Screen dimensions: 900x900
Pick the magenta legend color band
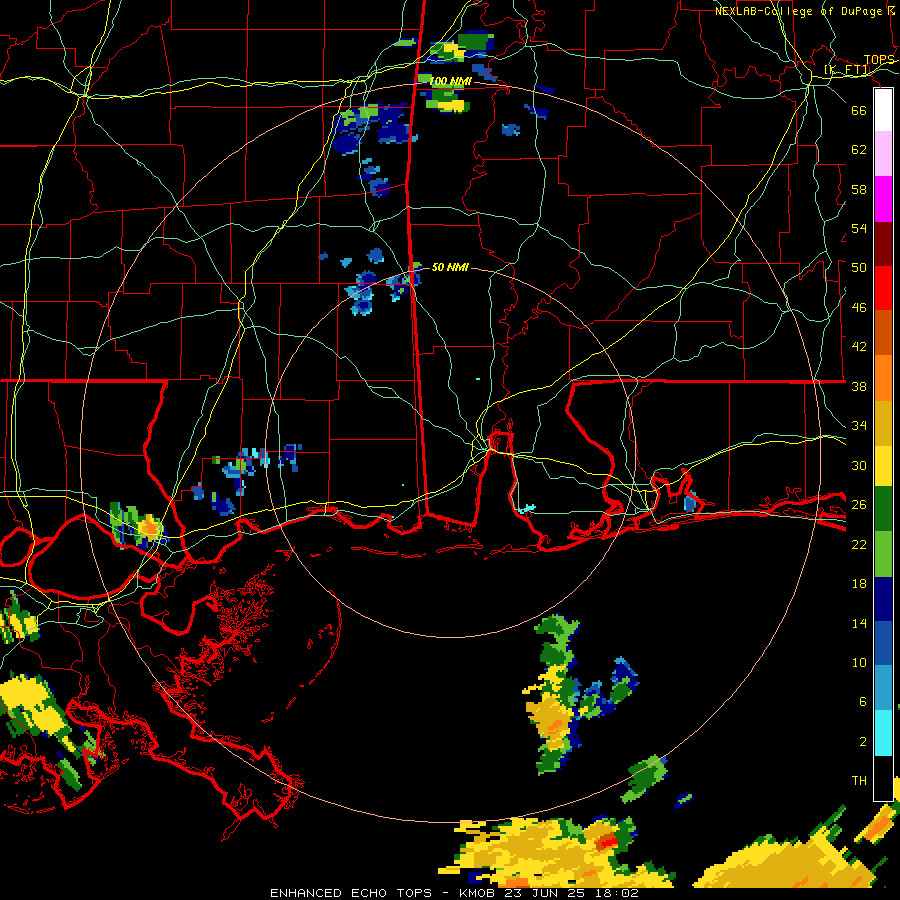click(883, 199)
